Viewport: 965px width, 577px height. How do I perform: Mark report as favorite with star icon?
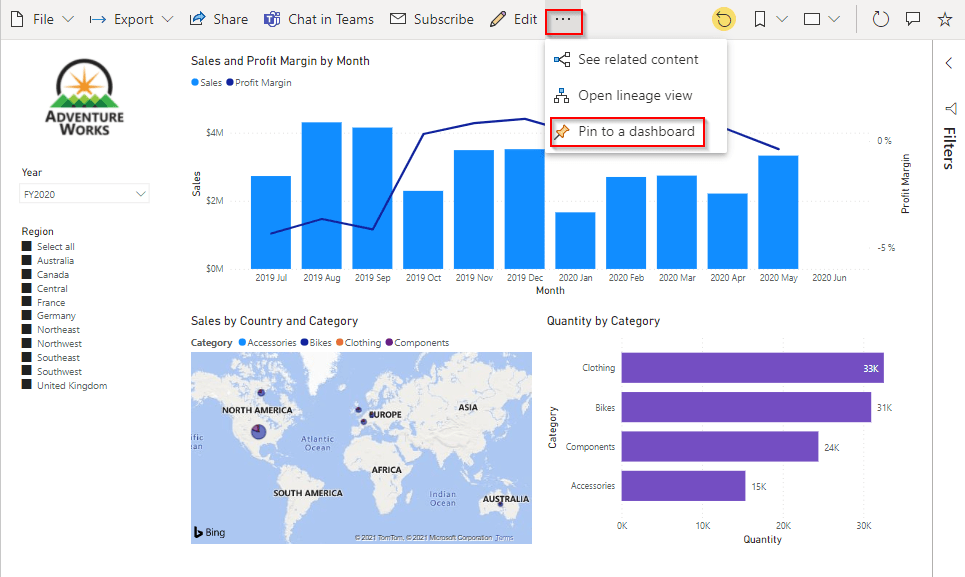(944, 19)
